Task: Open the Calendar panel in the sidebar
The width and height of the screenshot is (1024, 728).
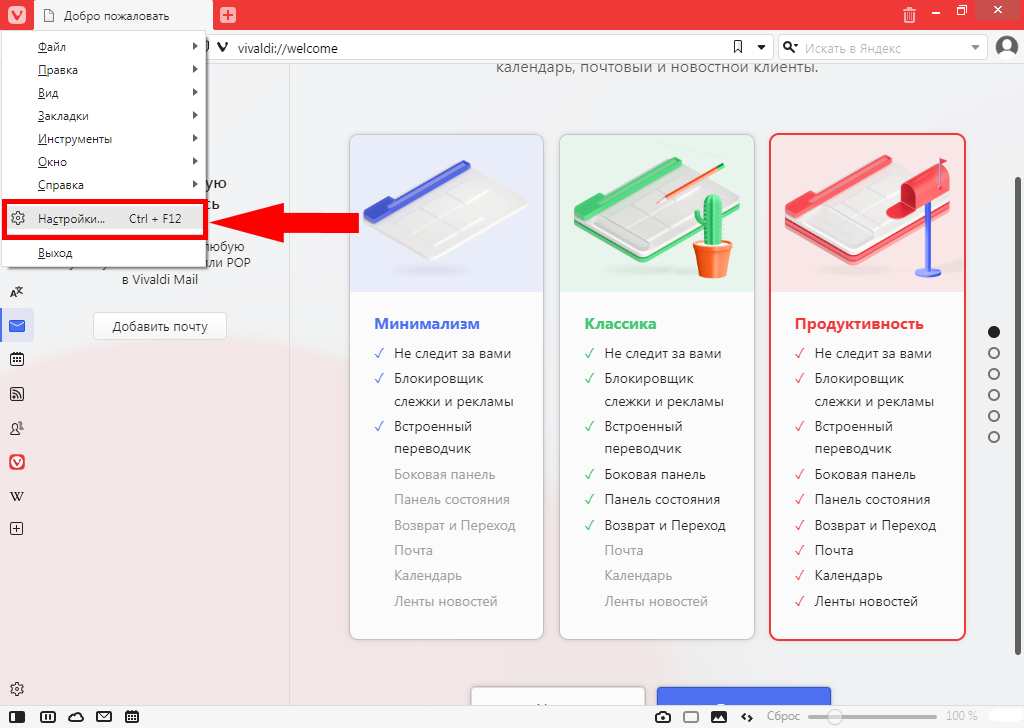Action: point(16,360)
